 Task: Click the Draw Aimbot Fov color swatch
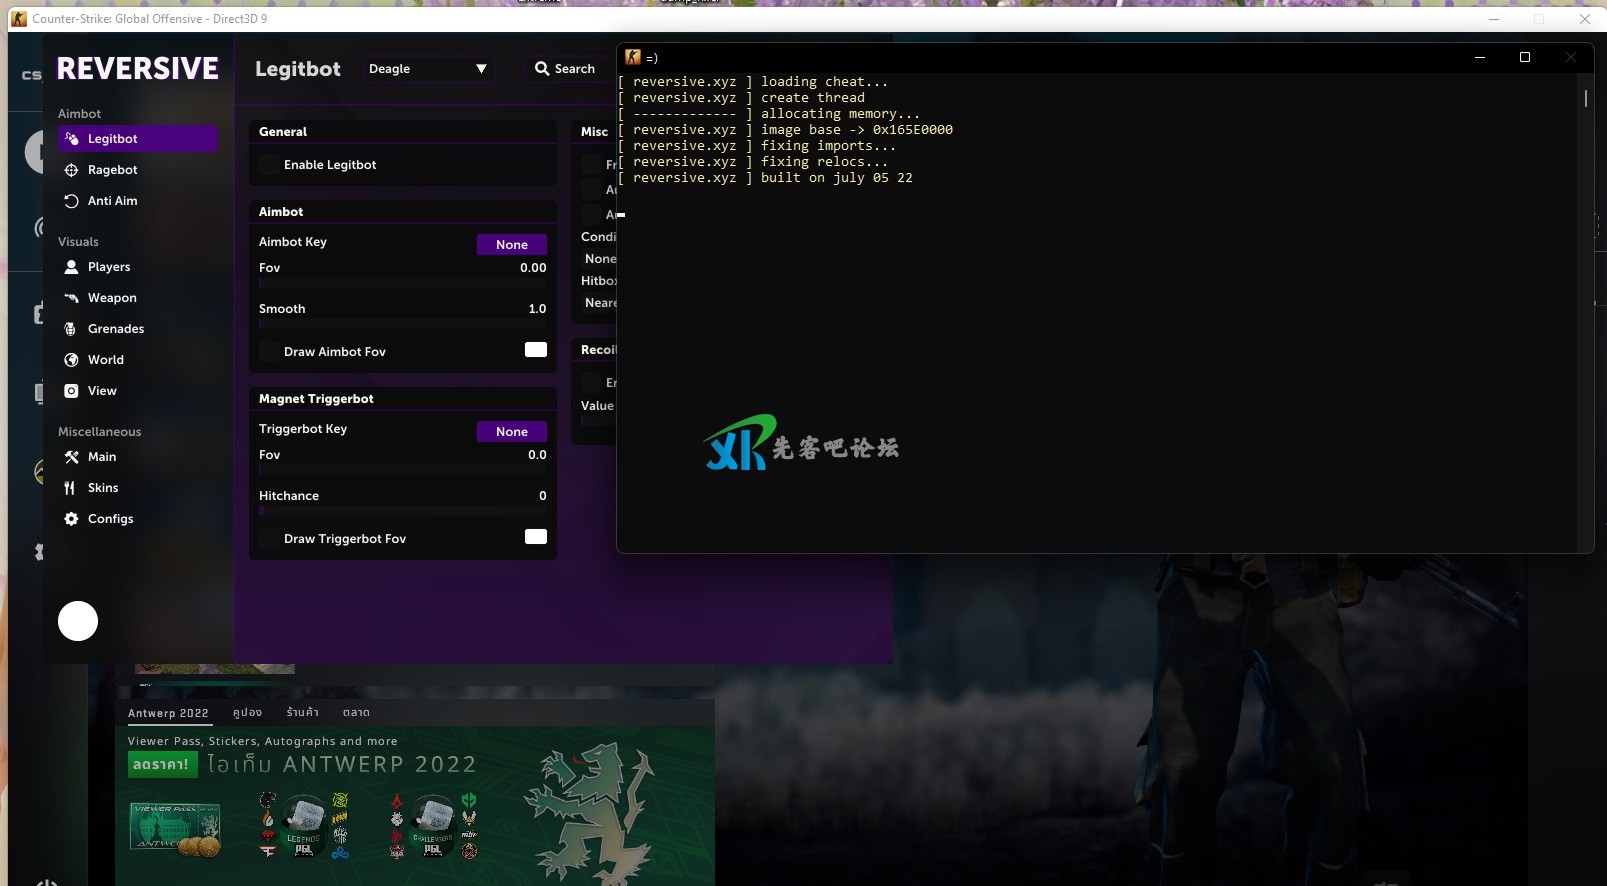click(x=536, y=350)
